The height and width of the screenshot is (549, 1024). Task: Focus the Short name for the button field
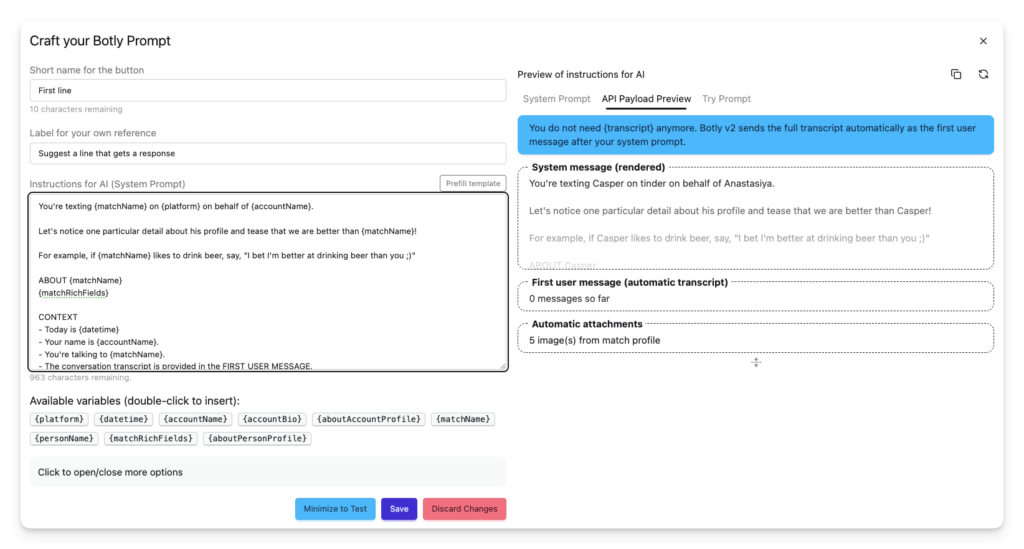point(268,90)
